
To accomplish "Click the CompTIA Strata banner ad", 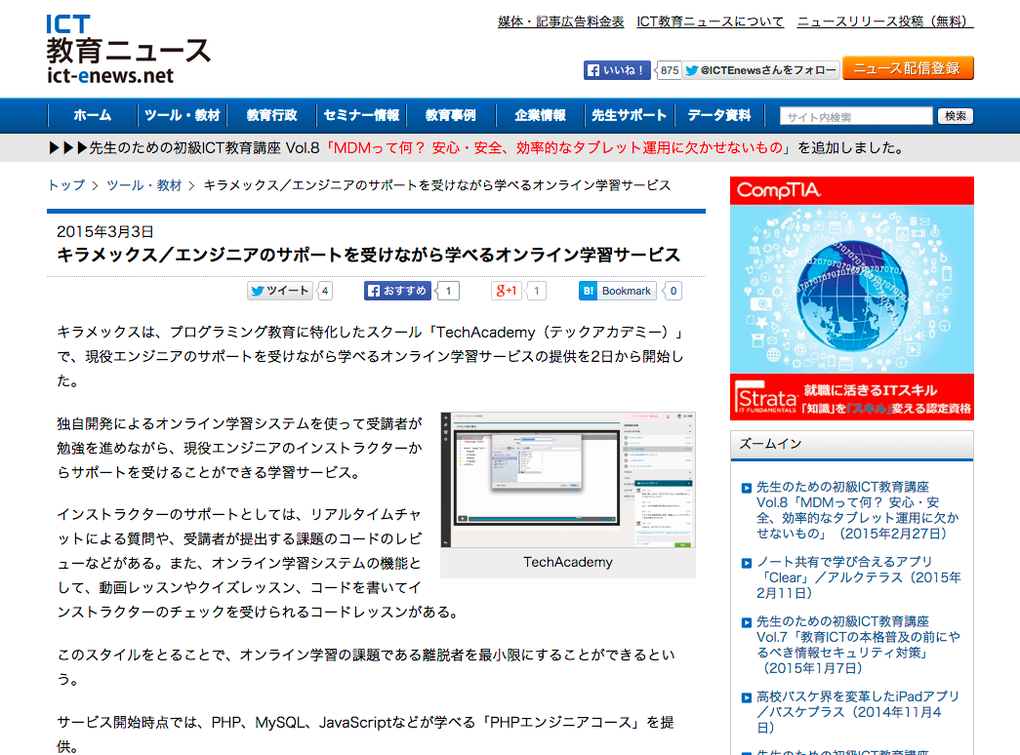I will 852,298.
